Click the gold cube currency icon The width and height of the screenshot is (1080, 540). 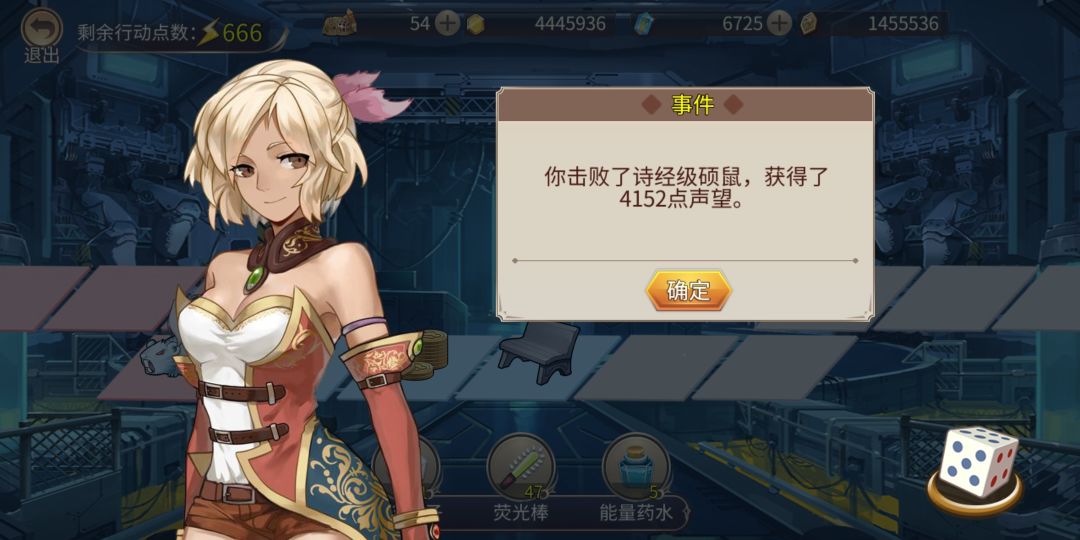click(475, 24)
